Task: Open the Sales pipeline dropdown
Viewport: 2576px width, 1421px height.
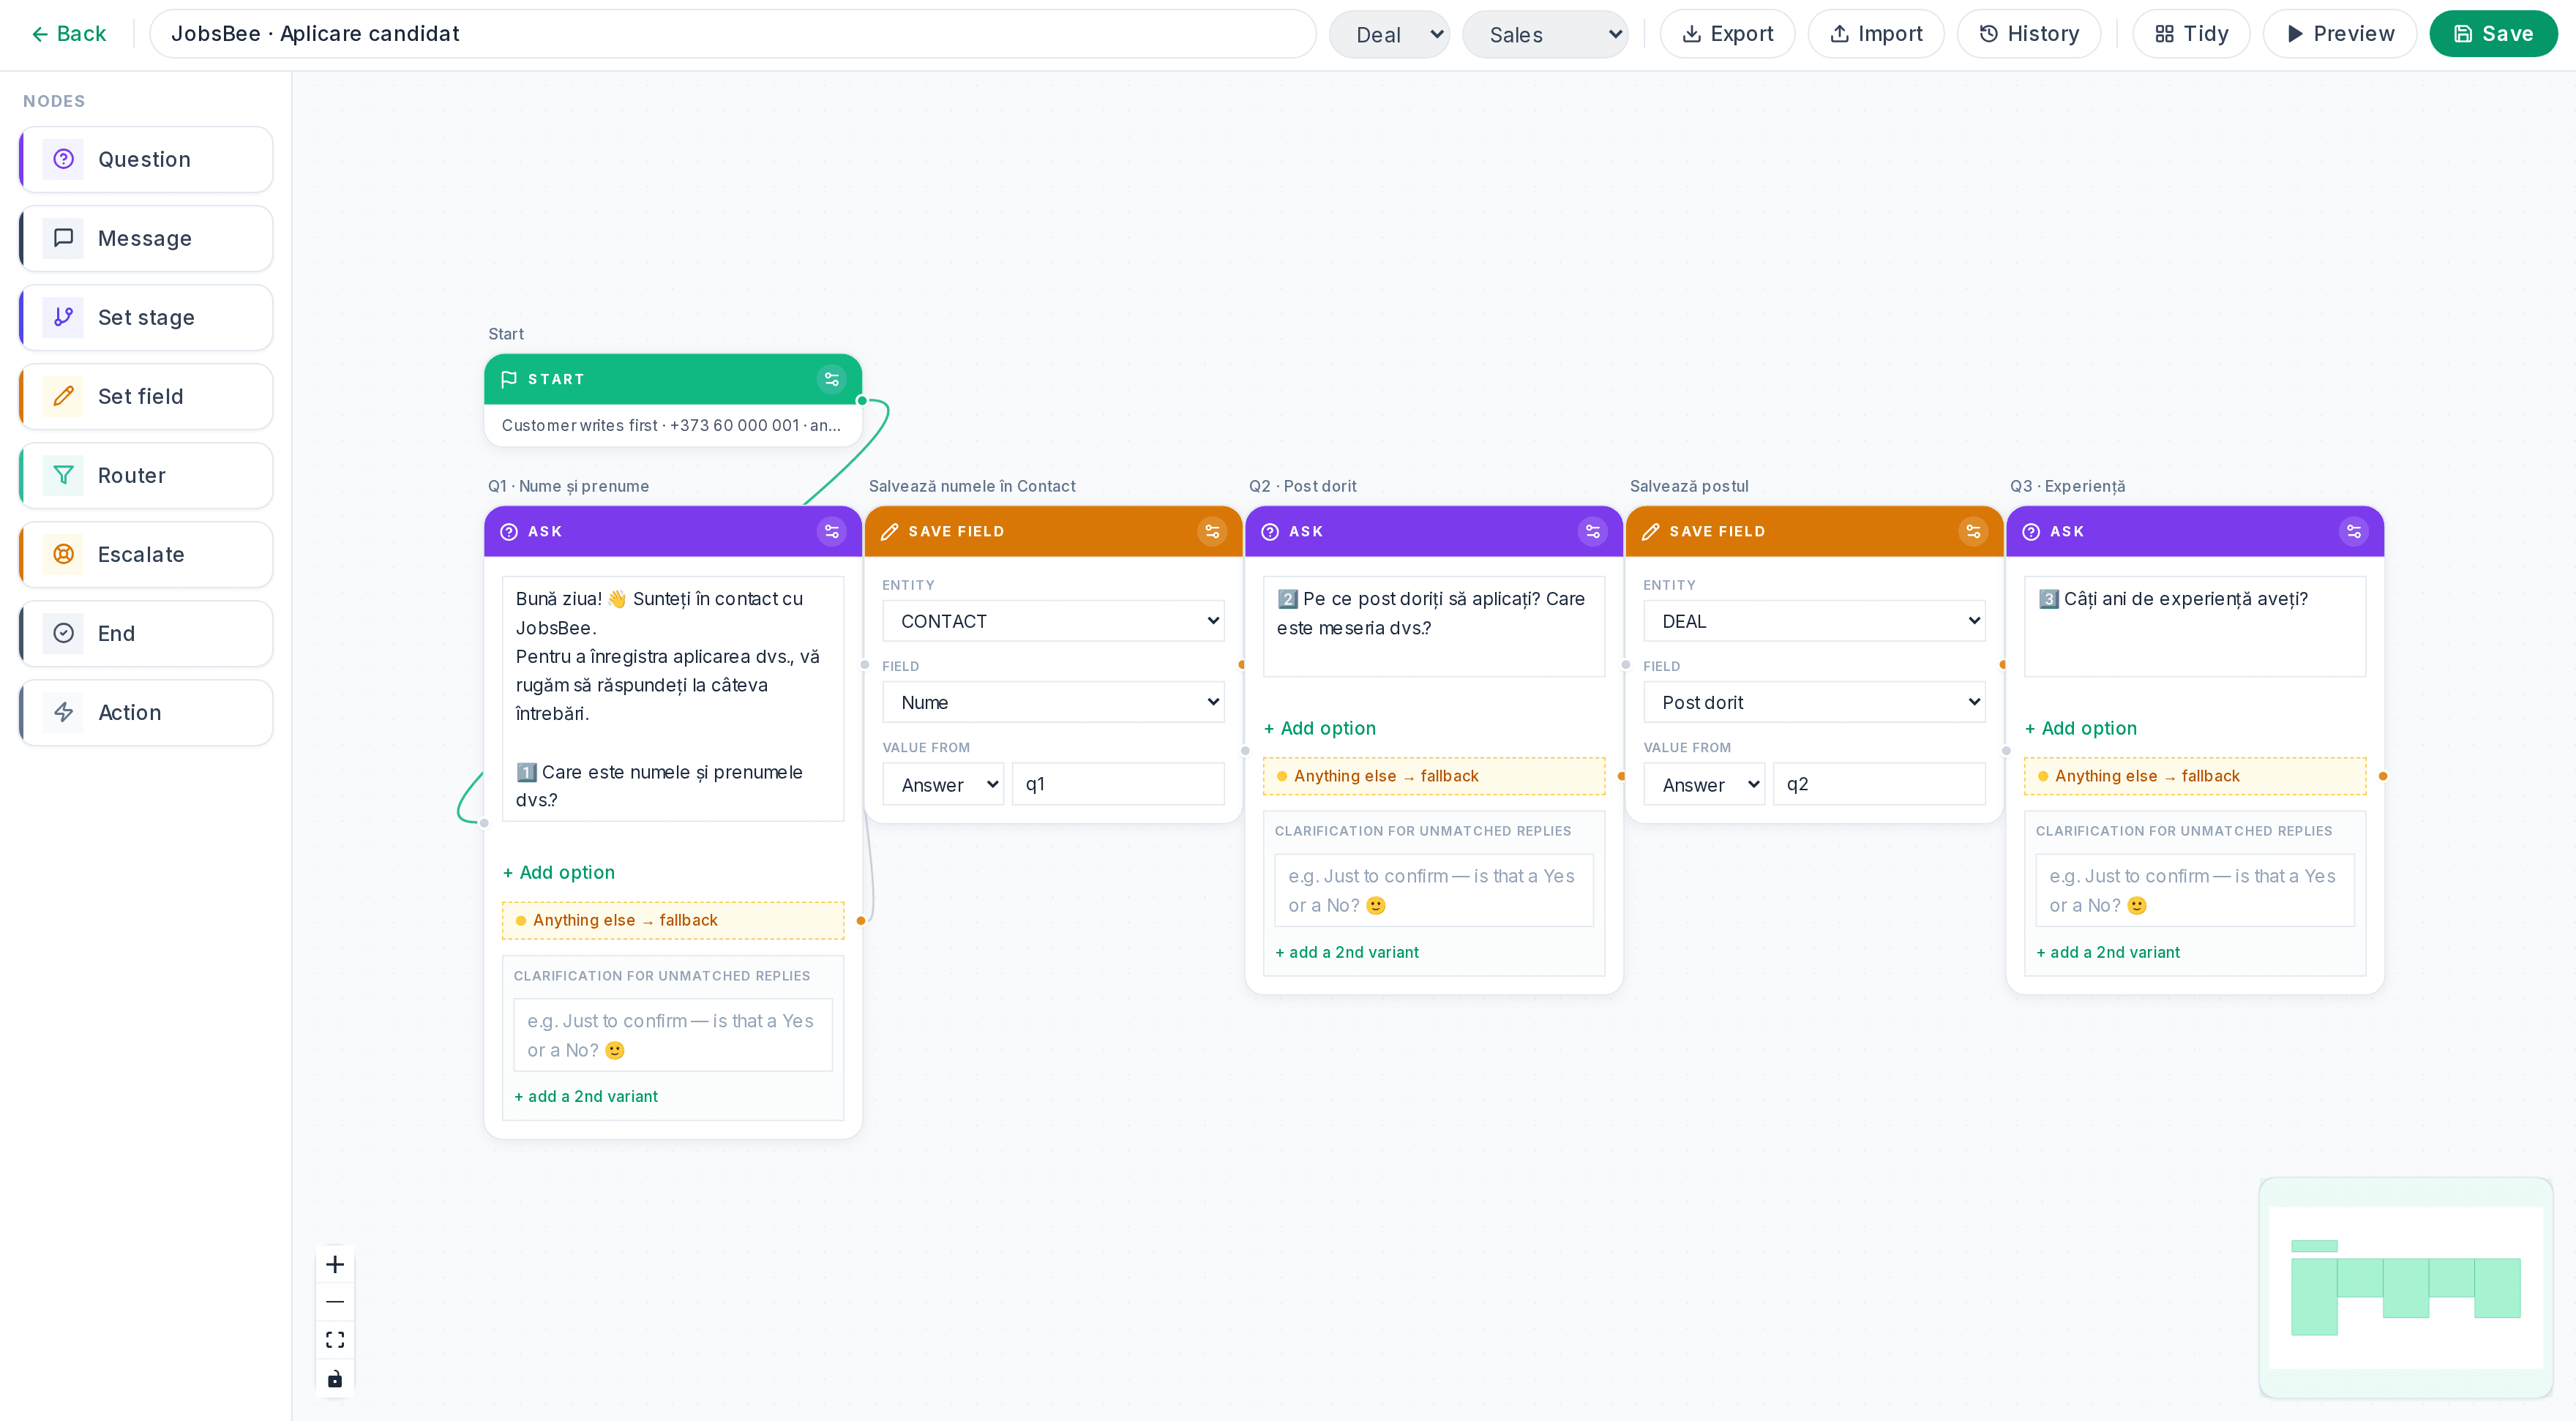Action: tap(1545, 34)
